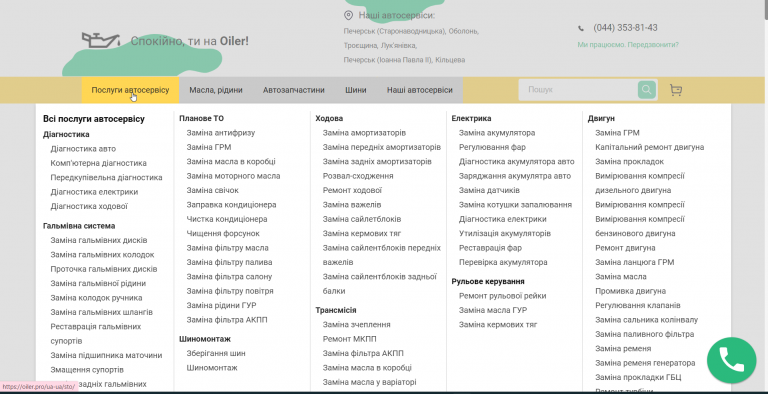Click the location pin icon near Наші автосервіси
The width and height of the screenshot is (768, 394).
(348, 16)
